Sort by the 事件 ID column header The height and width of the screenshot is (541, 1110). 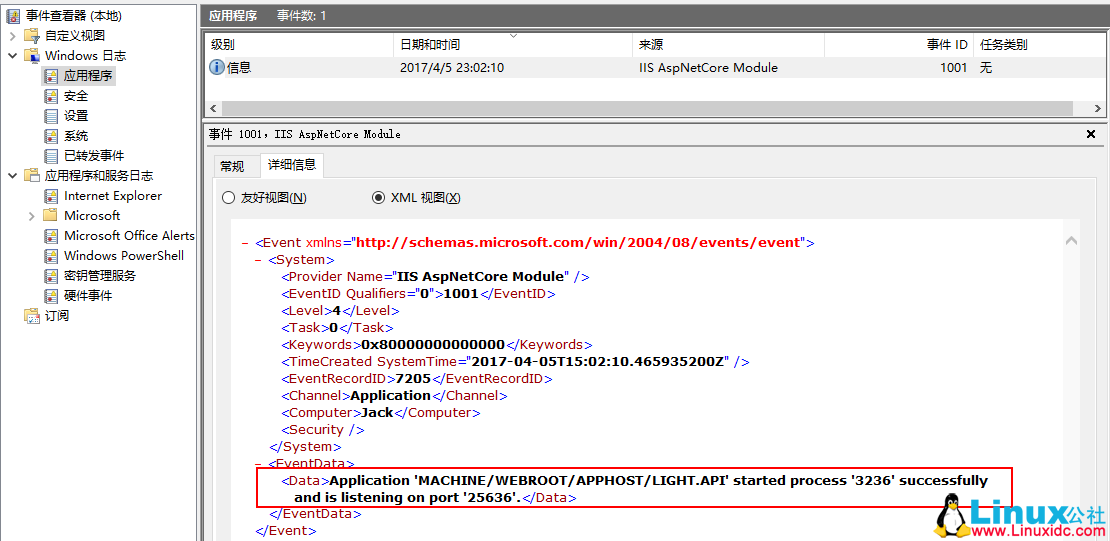[899, 45]
